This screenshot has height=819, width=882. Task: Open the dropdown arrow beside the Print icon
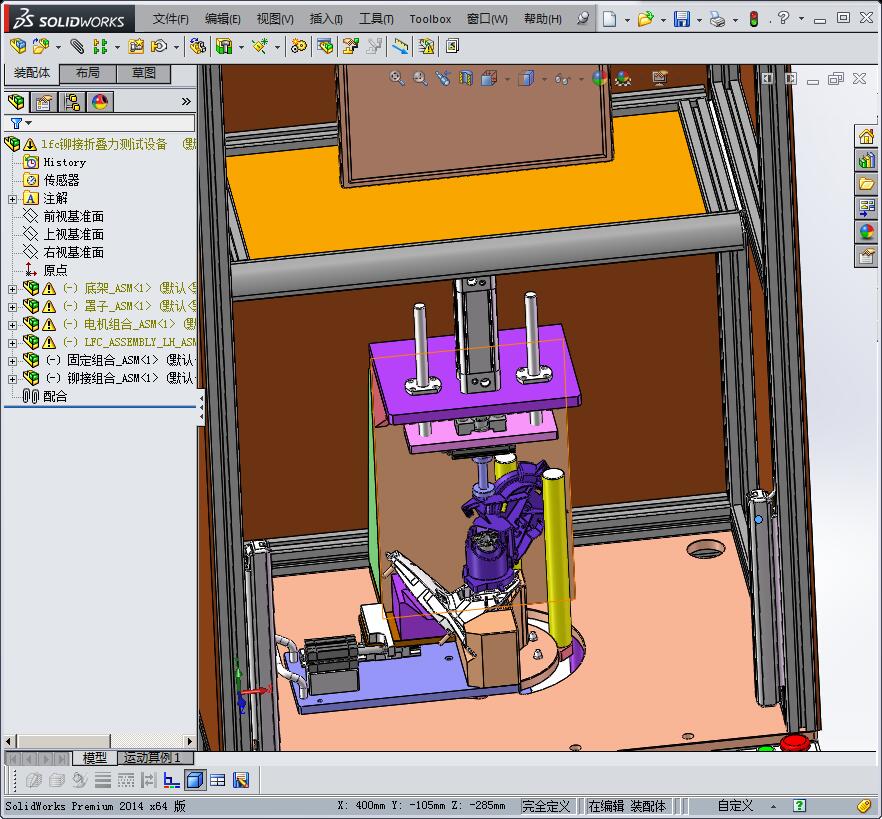[735, 20]
